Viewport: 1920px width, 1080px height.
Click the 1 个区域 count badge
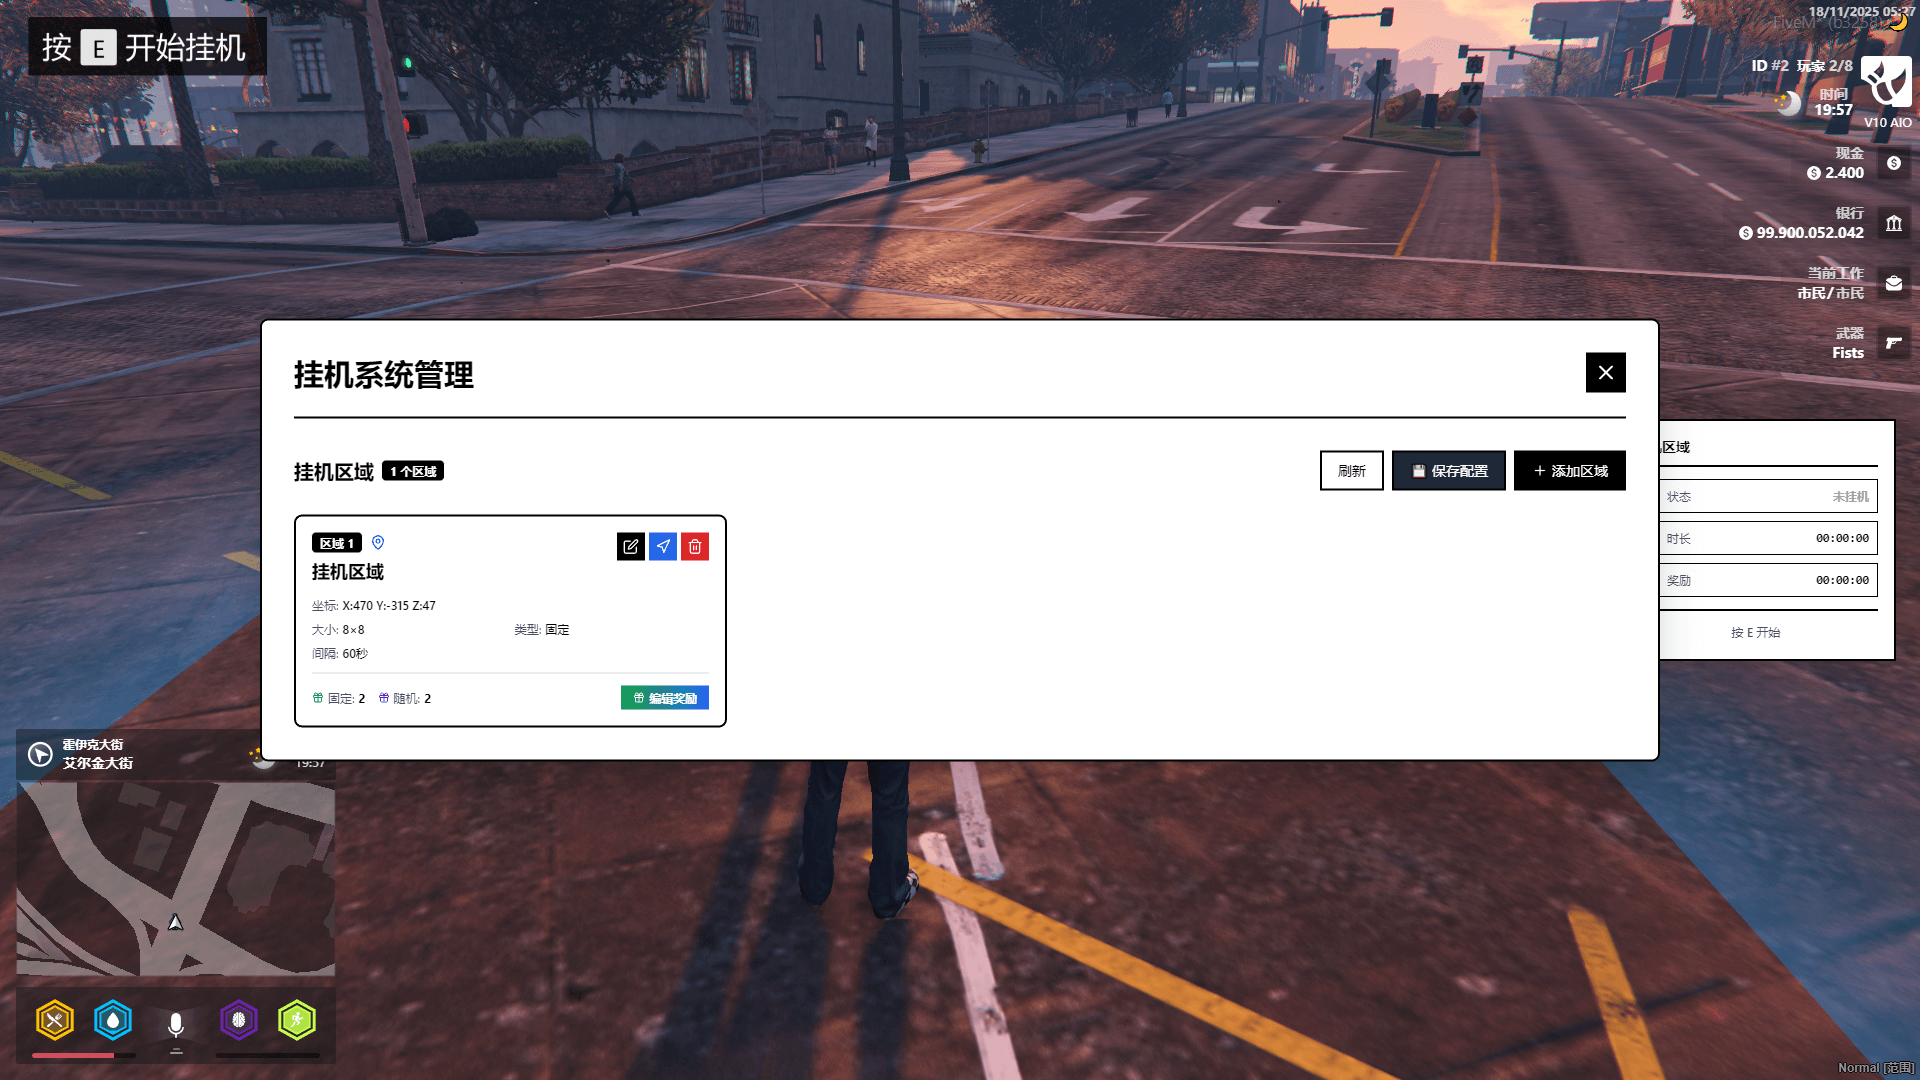[413, 471]
